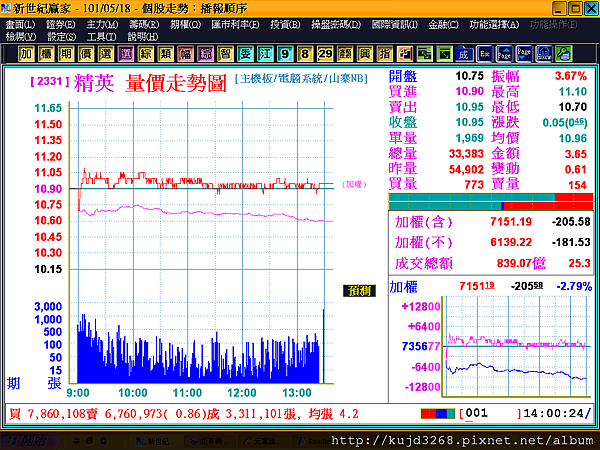The height and width of the screenshot is (450, 600).
Task: Open the 說明(H) menu
Action: tap(143, 37)
